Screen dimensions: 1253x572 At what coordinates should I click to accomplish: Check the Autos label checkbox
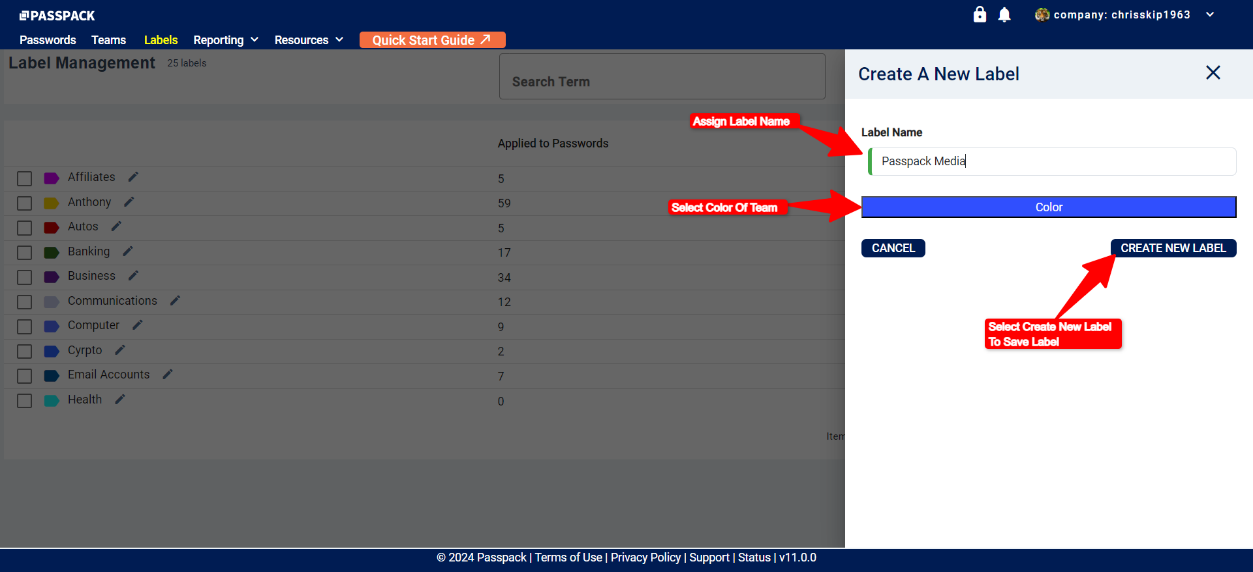(25, 228)
